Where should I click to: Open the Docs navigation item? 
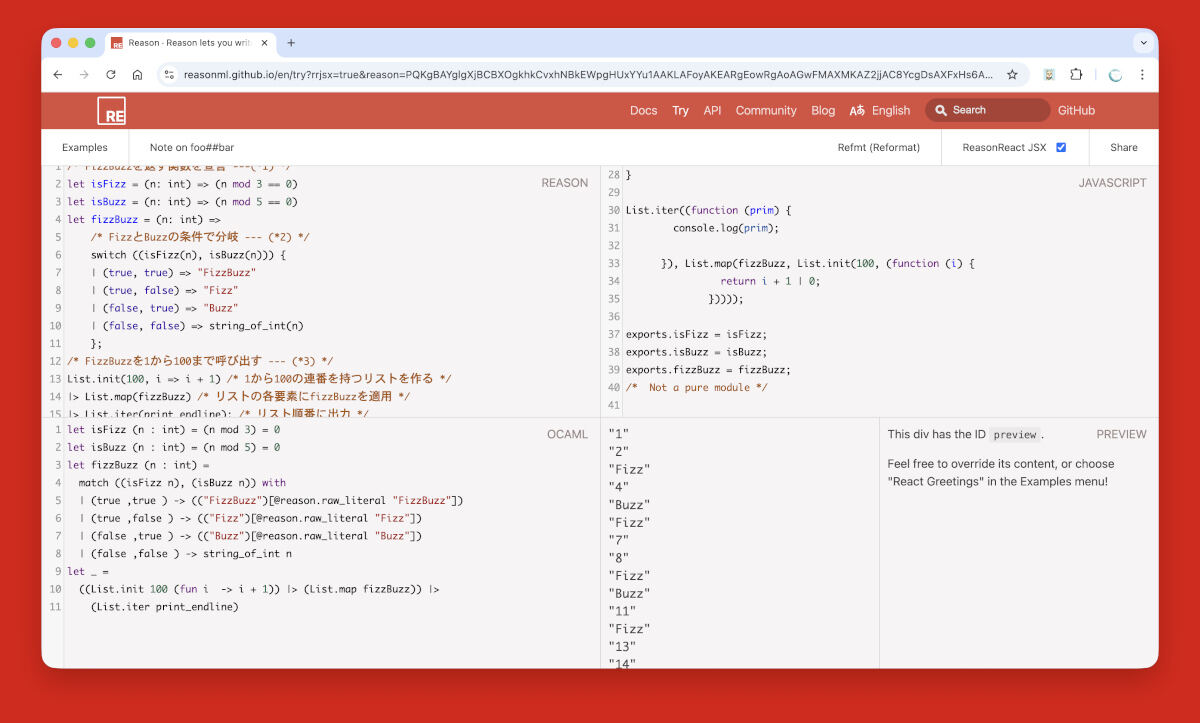click(643, 111)
